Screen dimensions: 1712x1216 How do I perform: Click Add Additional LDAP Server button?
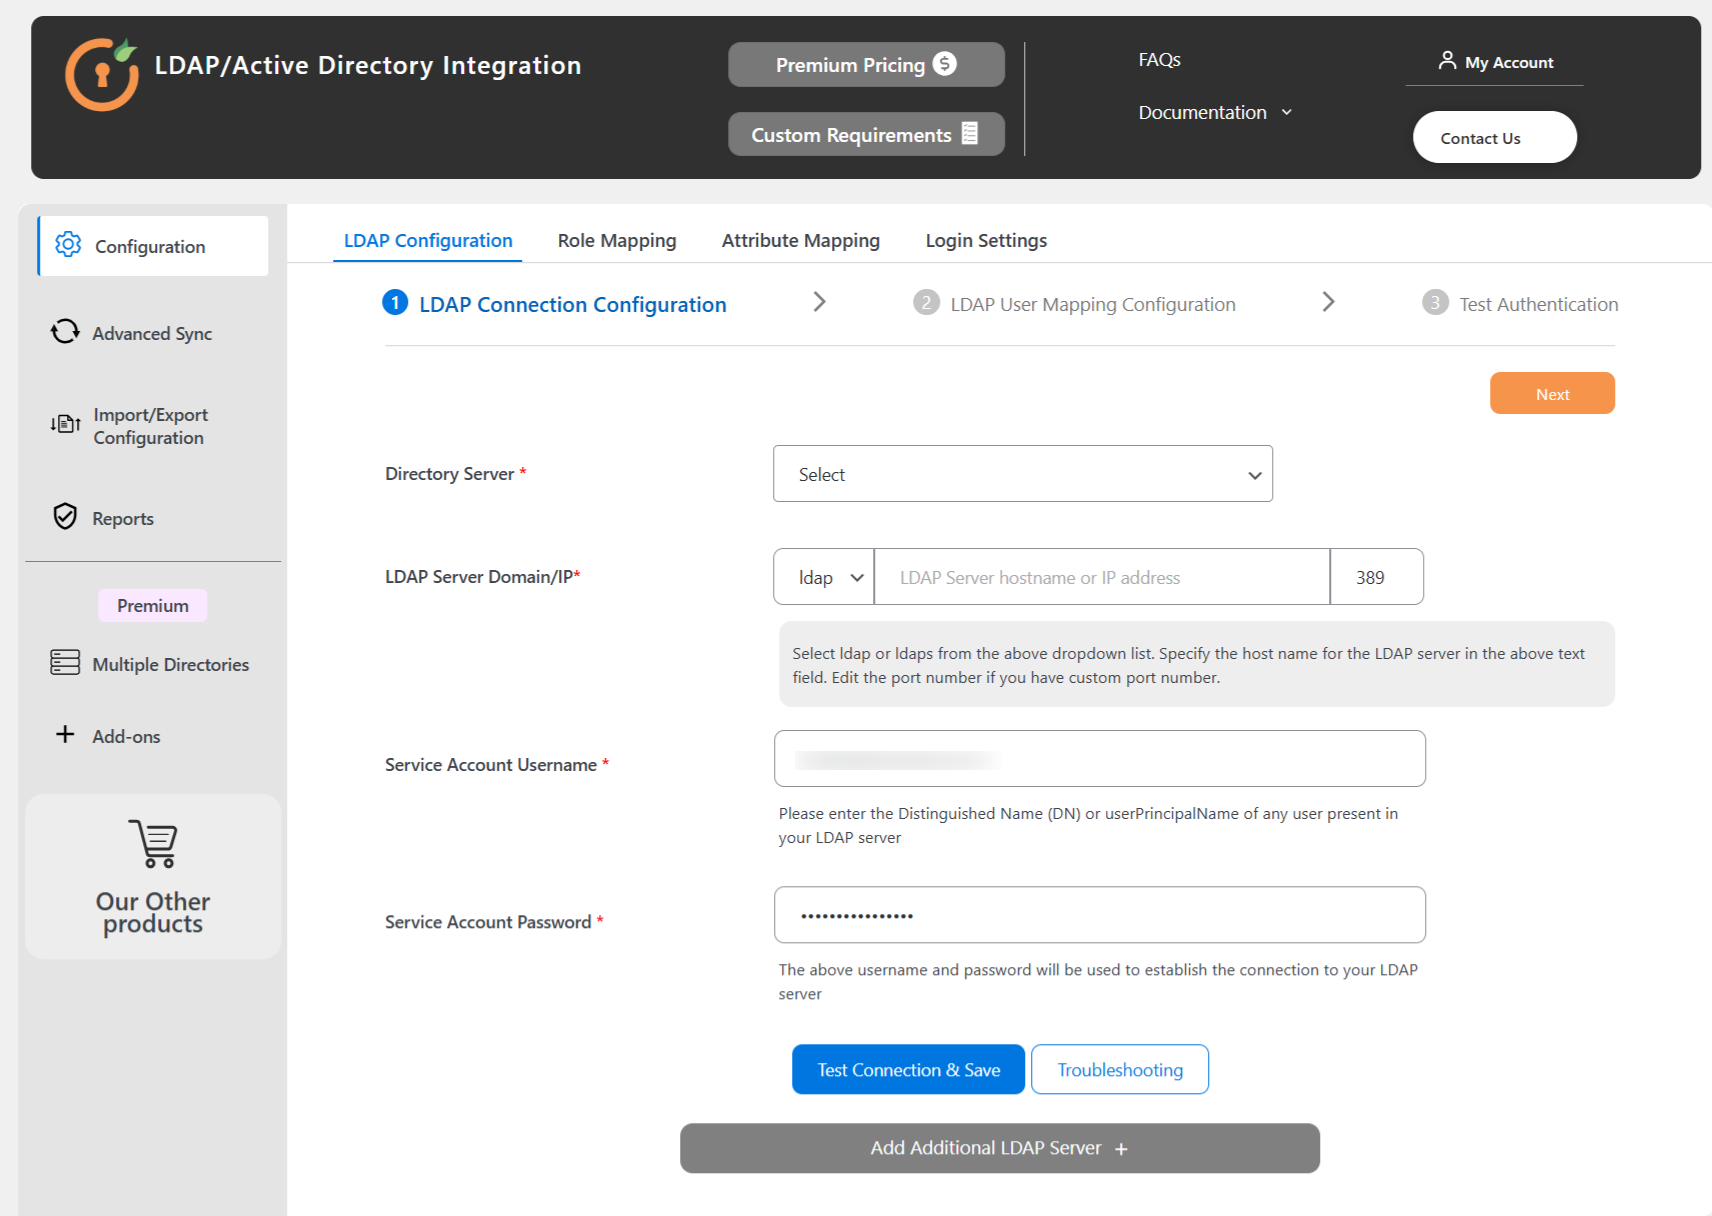[999, 1148]
